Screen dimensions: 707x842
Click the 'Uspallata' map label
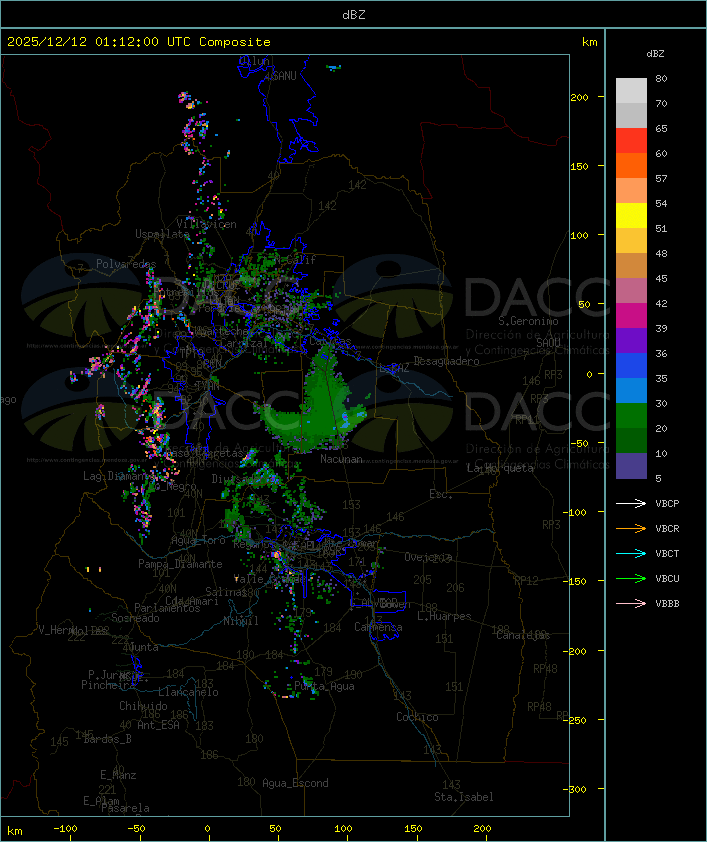pos(162,234)
